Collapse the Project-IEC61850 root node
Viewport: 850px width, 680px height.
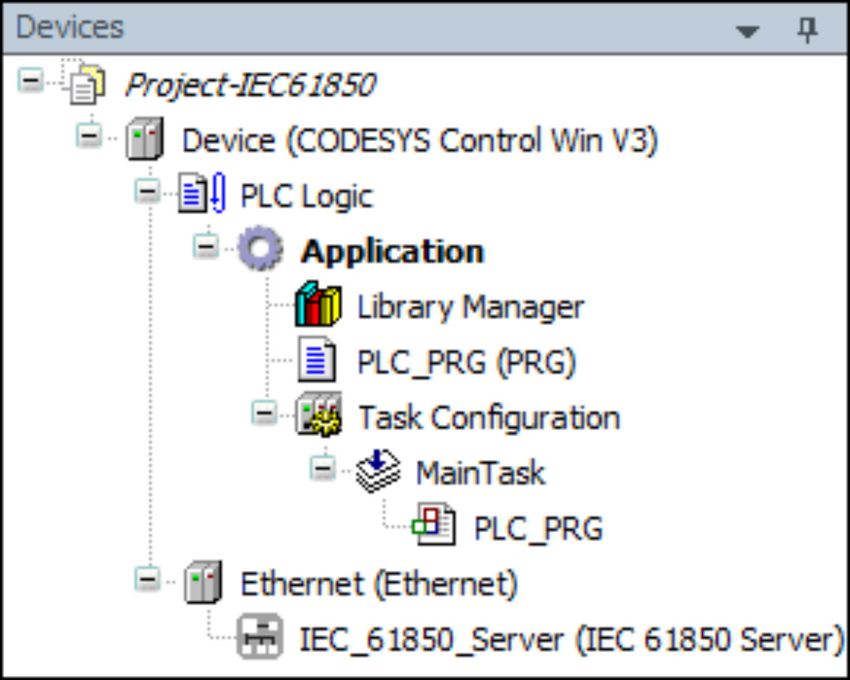click(30, 81)
